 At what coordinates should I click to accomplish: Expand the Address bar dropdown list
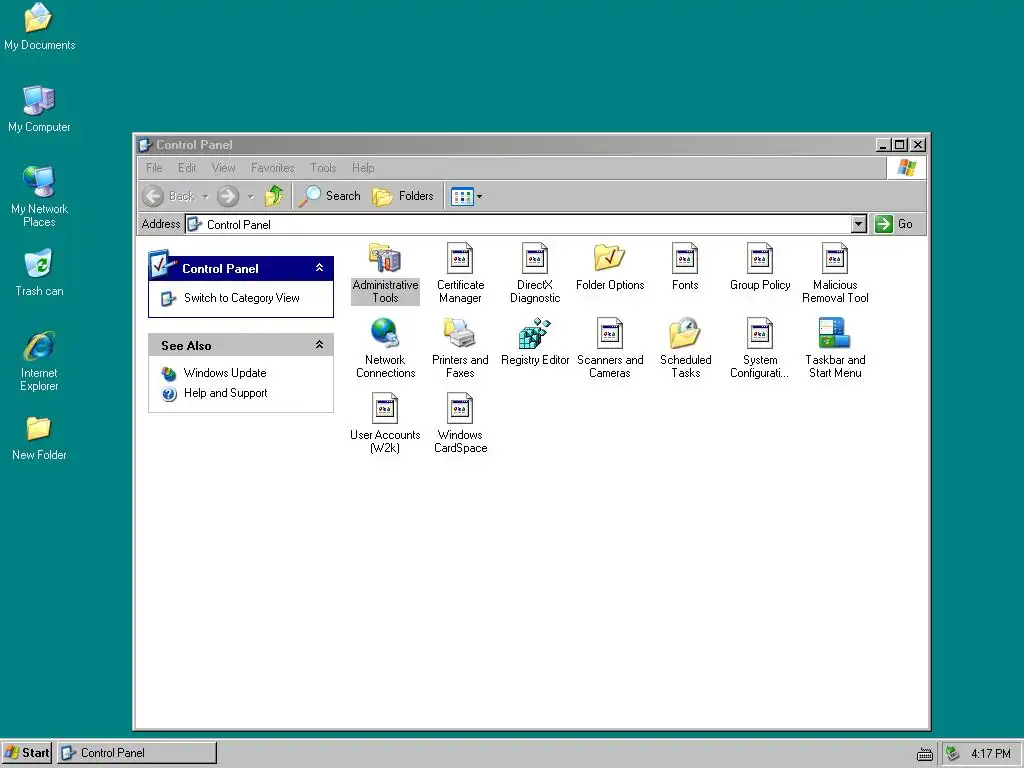click(859, 224)
